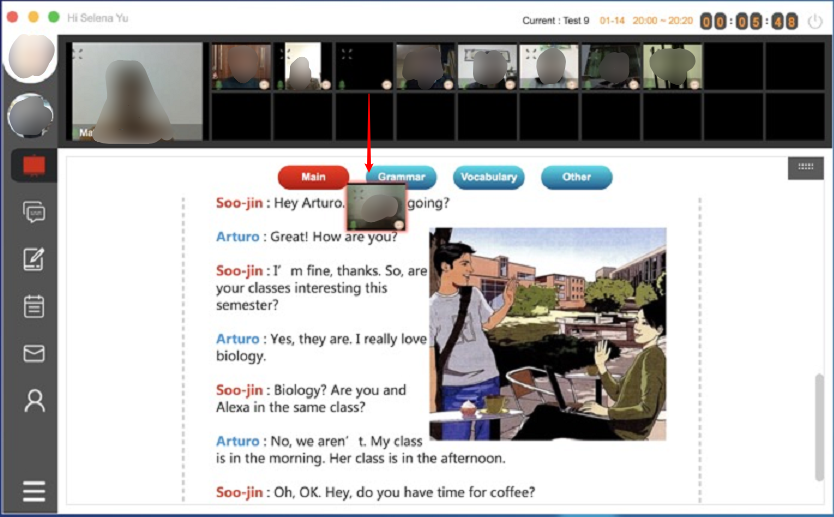Click the line 'Great! How are you?'

point(333,237)
